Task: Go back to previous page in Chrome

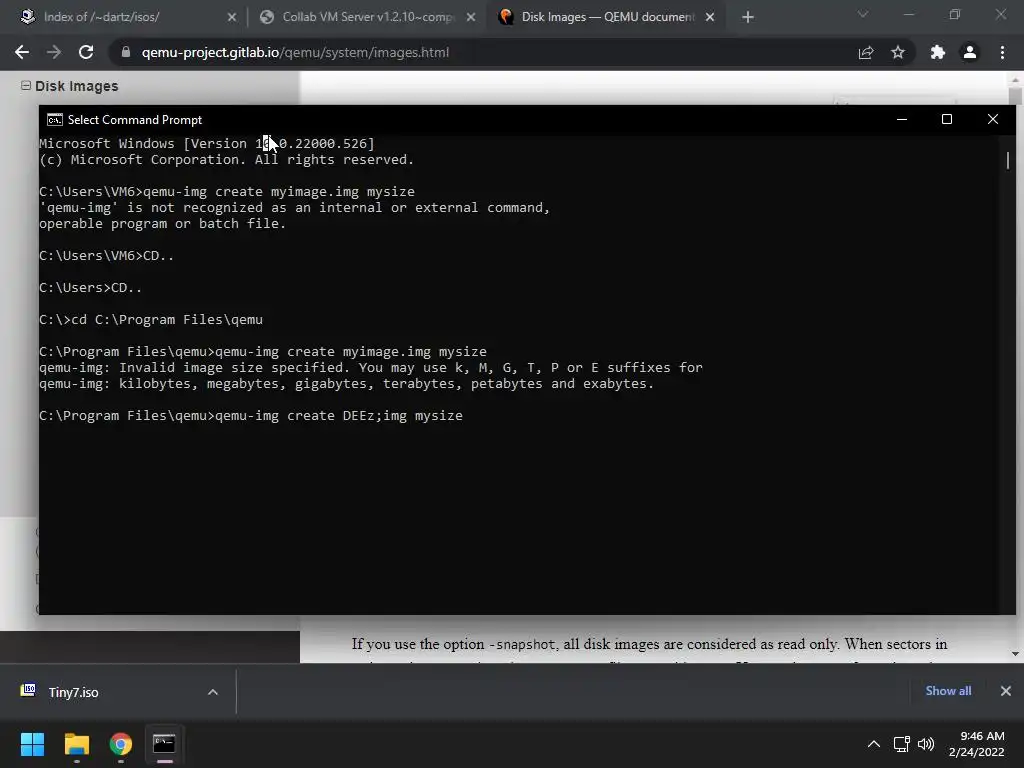Action: tap(22, 52)
